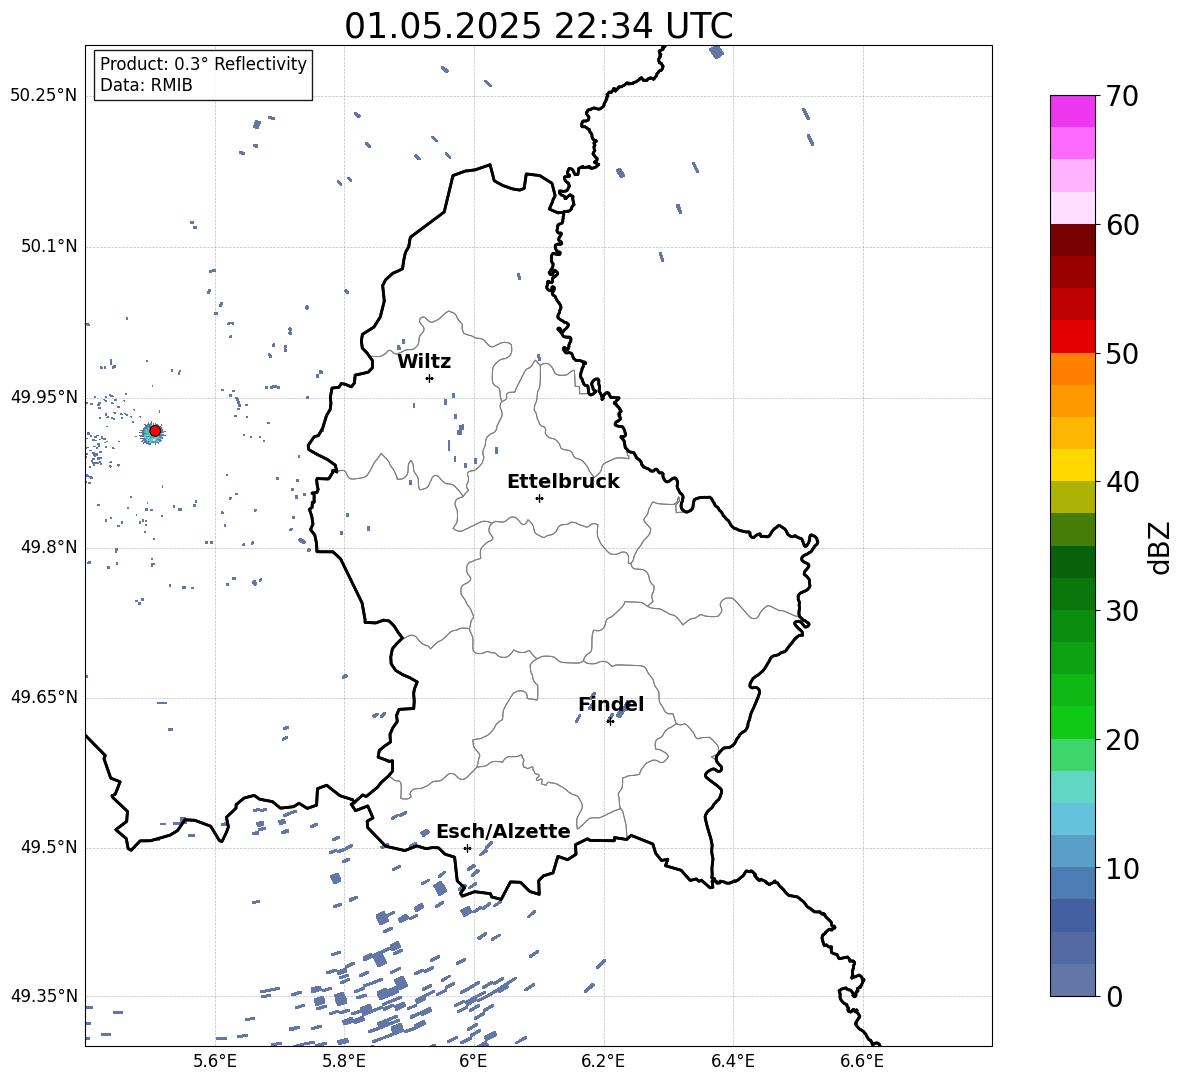Click the yellow colorbar swatch just above 40

(x=1073, y=465)
